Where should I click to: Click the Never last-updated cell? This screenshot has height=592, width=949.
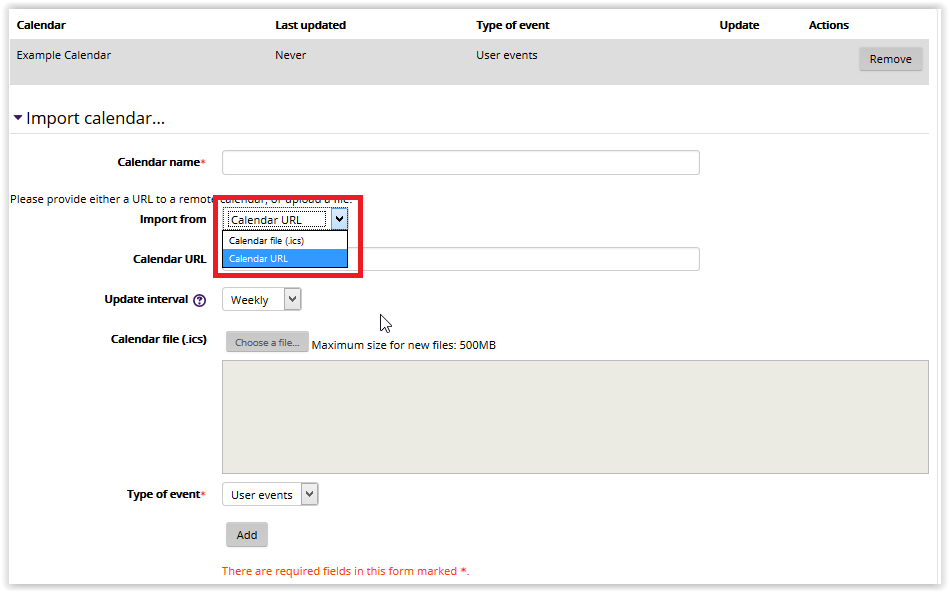click(x=291, y=55)
